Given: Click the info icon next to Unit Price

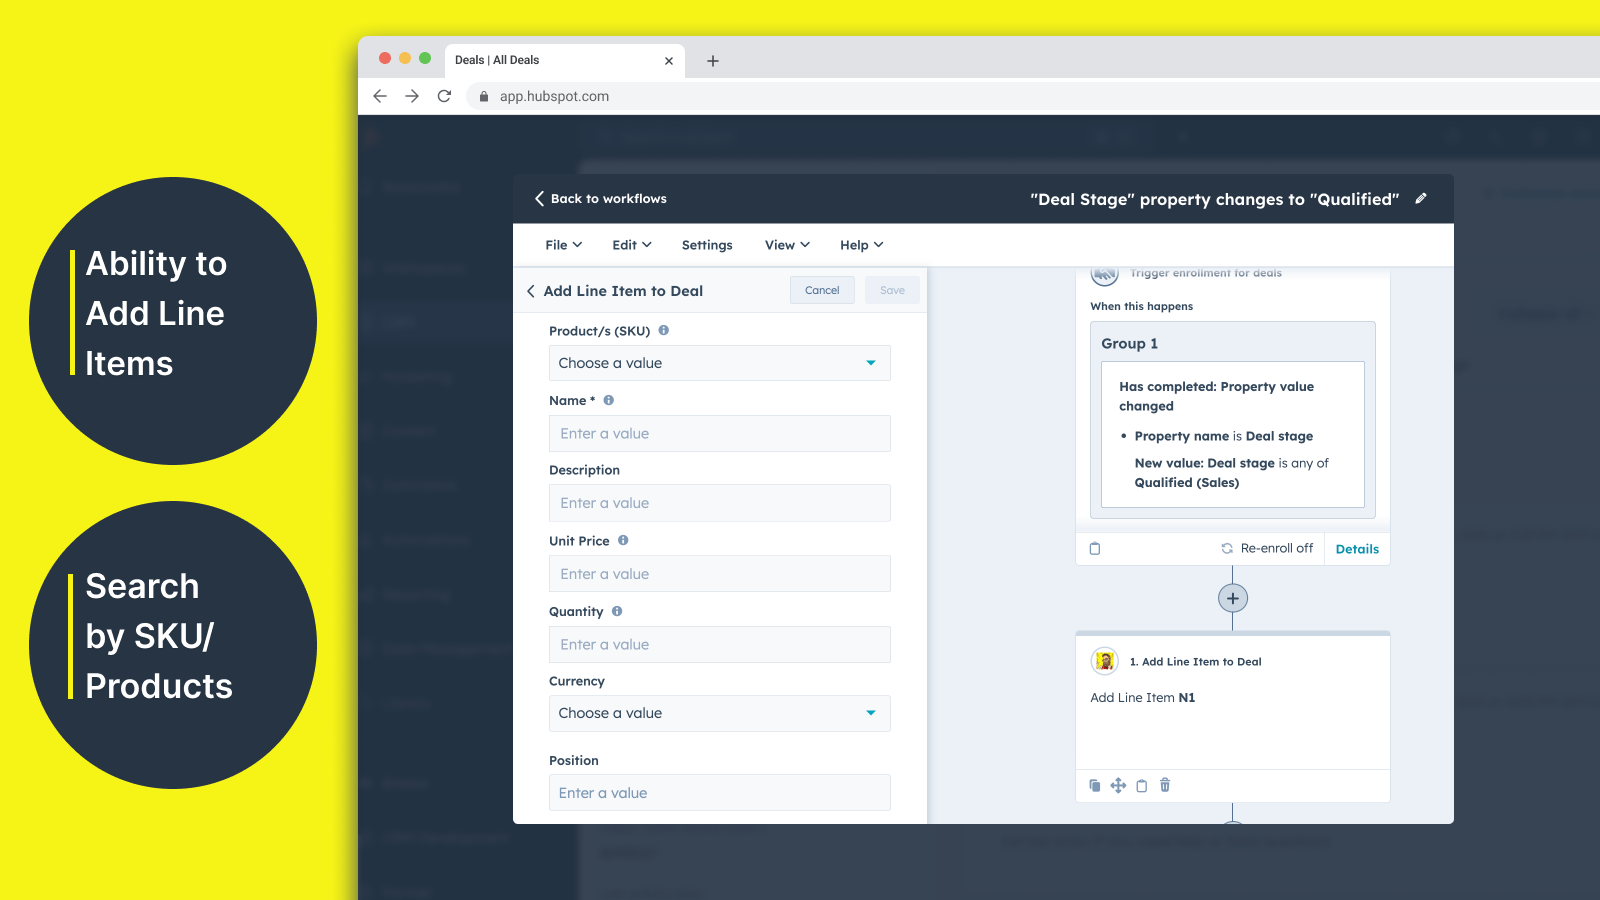Looking at the screenshot, I should [x=623, y=540].
